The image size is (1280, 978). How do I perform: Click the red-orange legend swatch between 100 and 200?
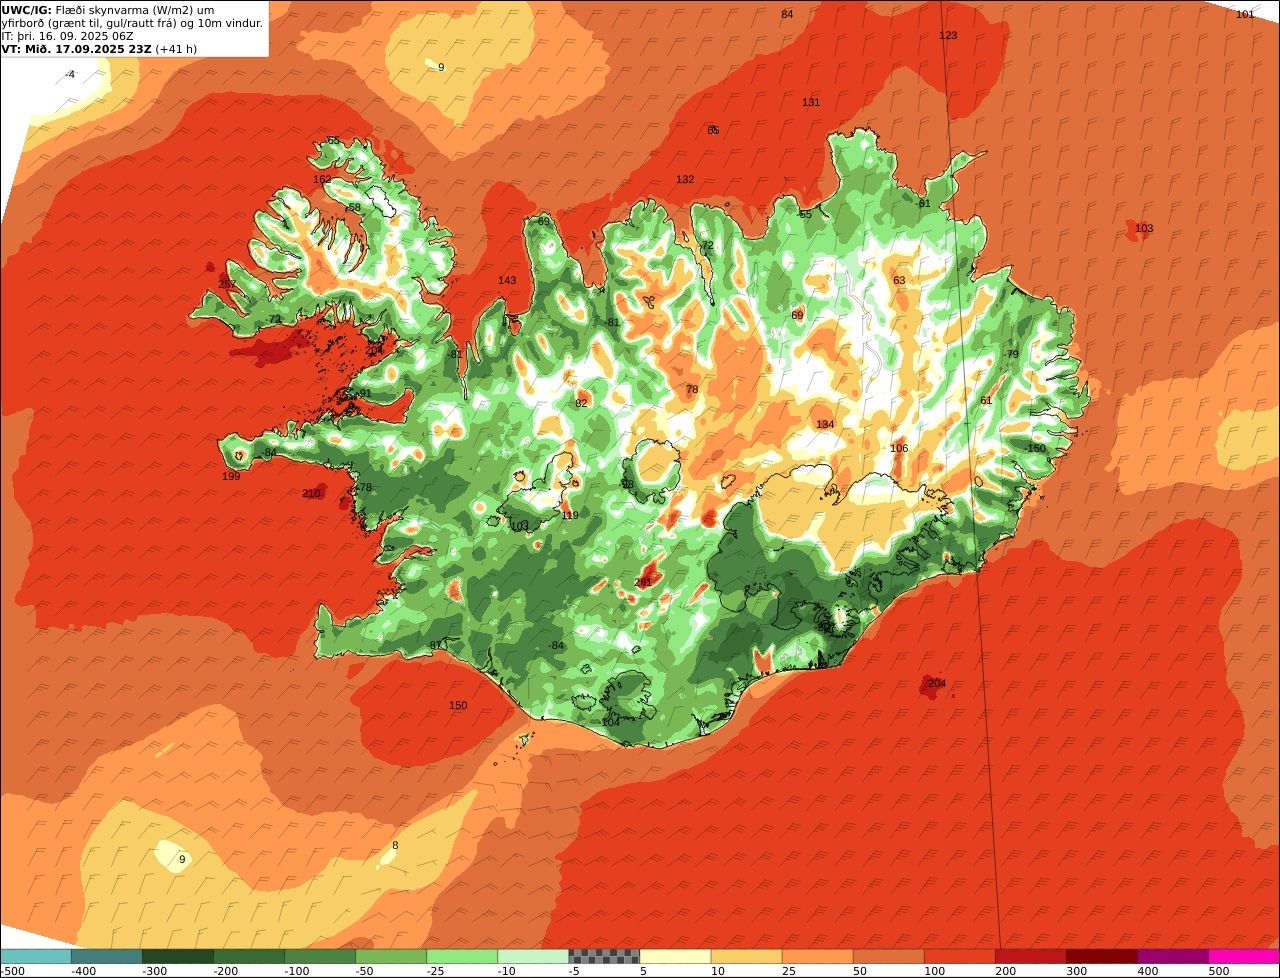pos(959,956)
